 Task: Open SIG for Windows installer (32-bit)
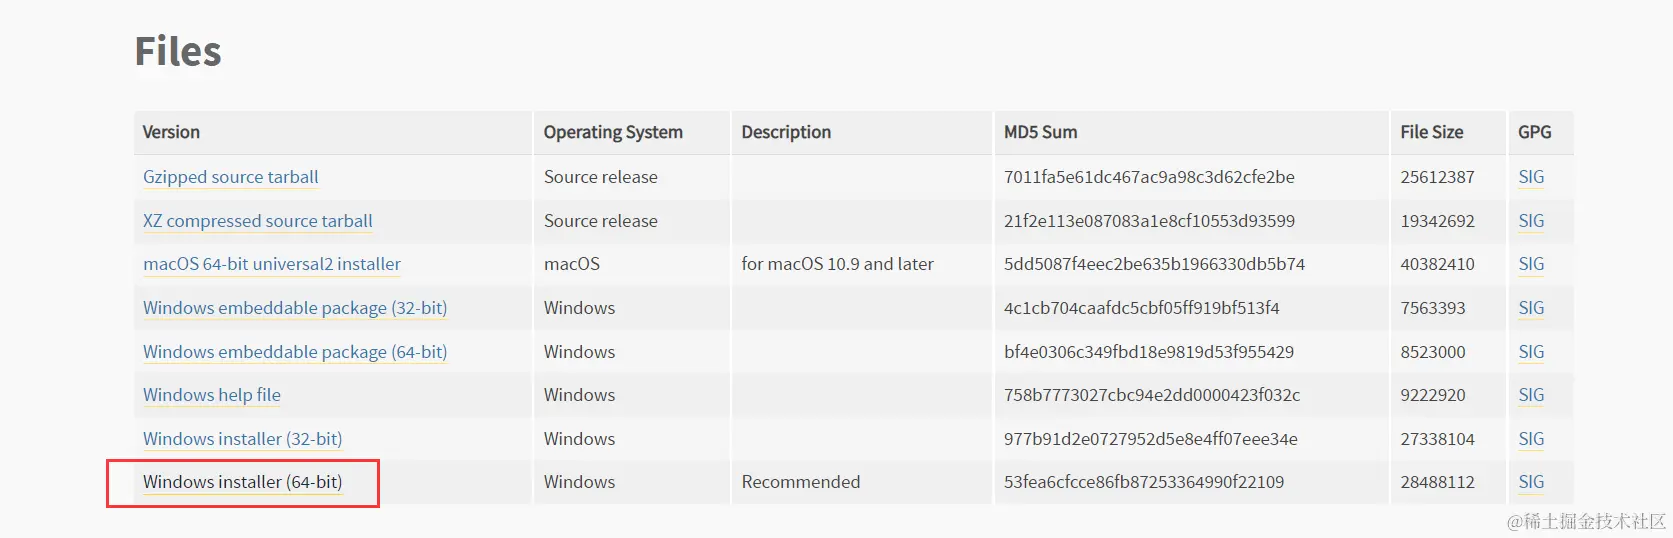tap(1530, 439)
